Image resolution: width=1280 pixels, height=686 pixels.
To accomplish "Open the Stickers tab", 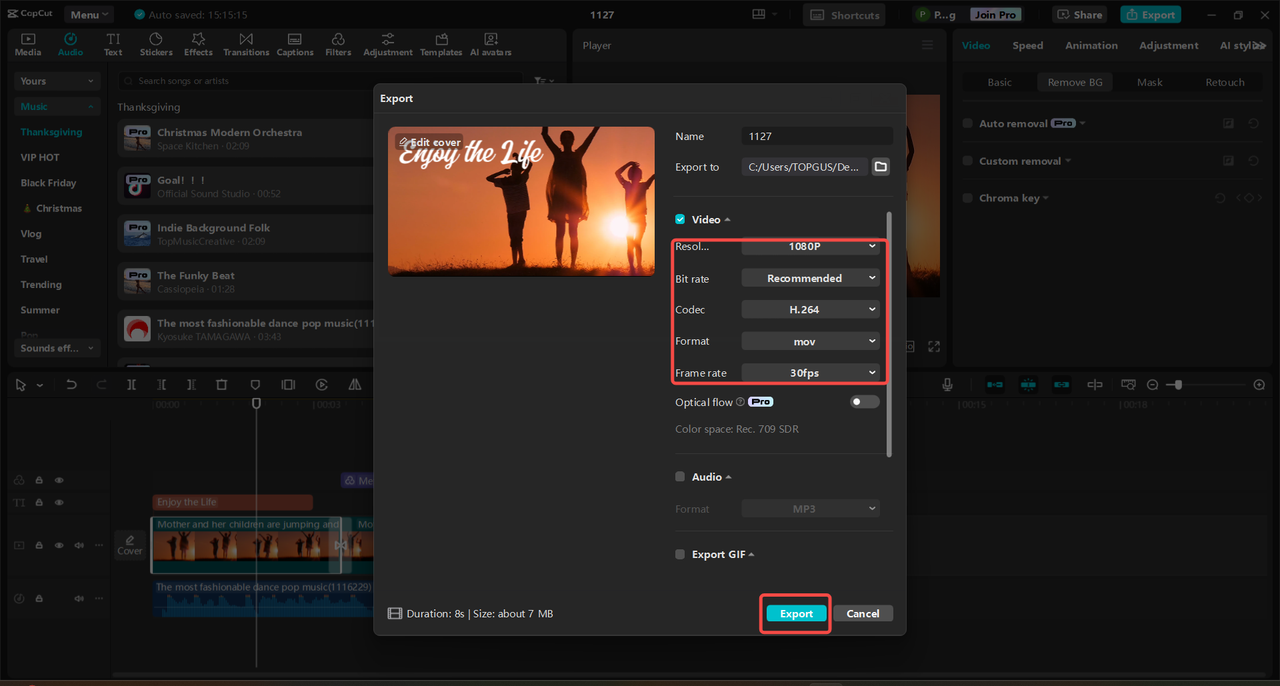I will coord(156,44).
